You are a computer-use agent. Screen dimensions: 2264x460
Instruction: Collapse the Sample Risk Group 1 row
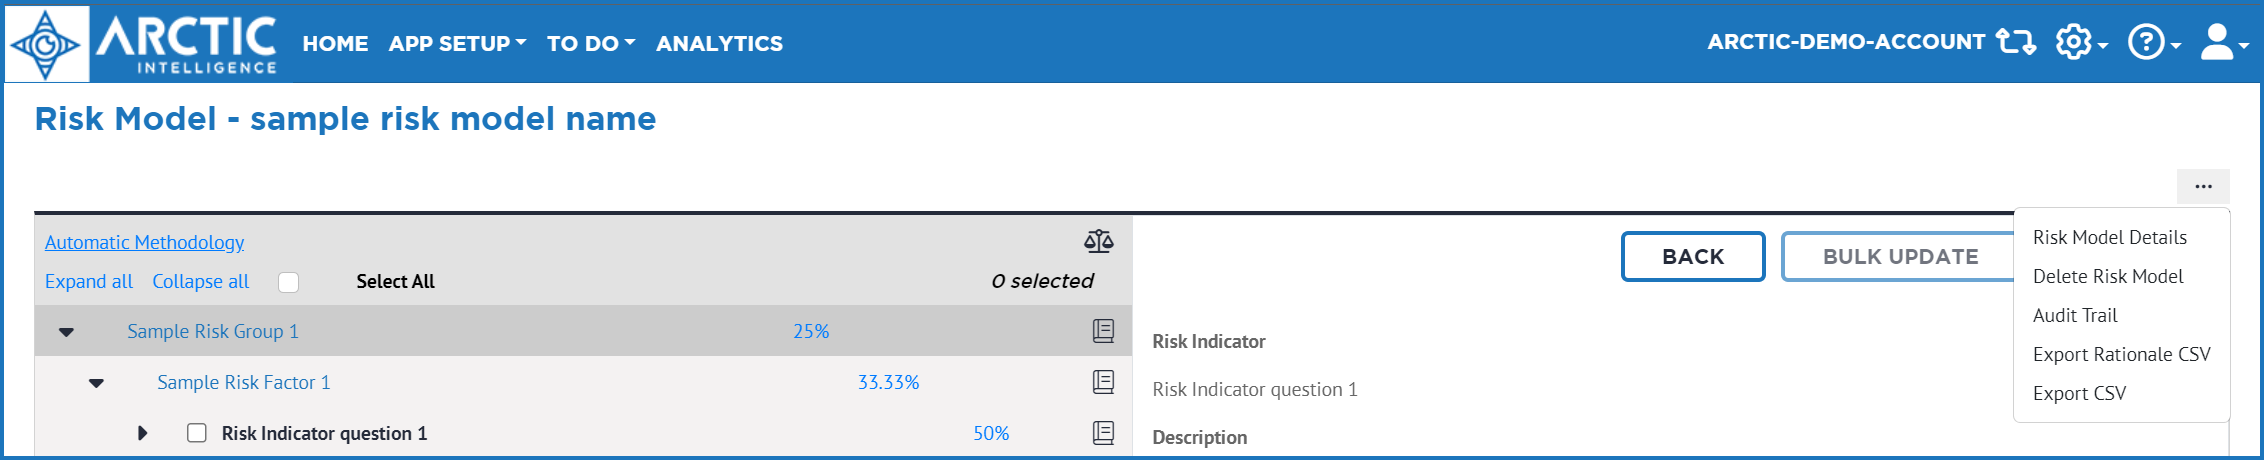(x=66, y=332)
